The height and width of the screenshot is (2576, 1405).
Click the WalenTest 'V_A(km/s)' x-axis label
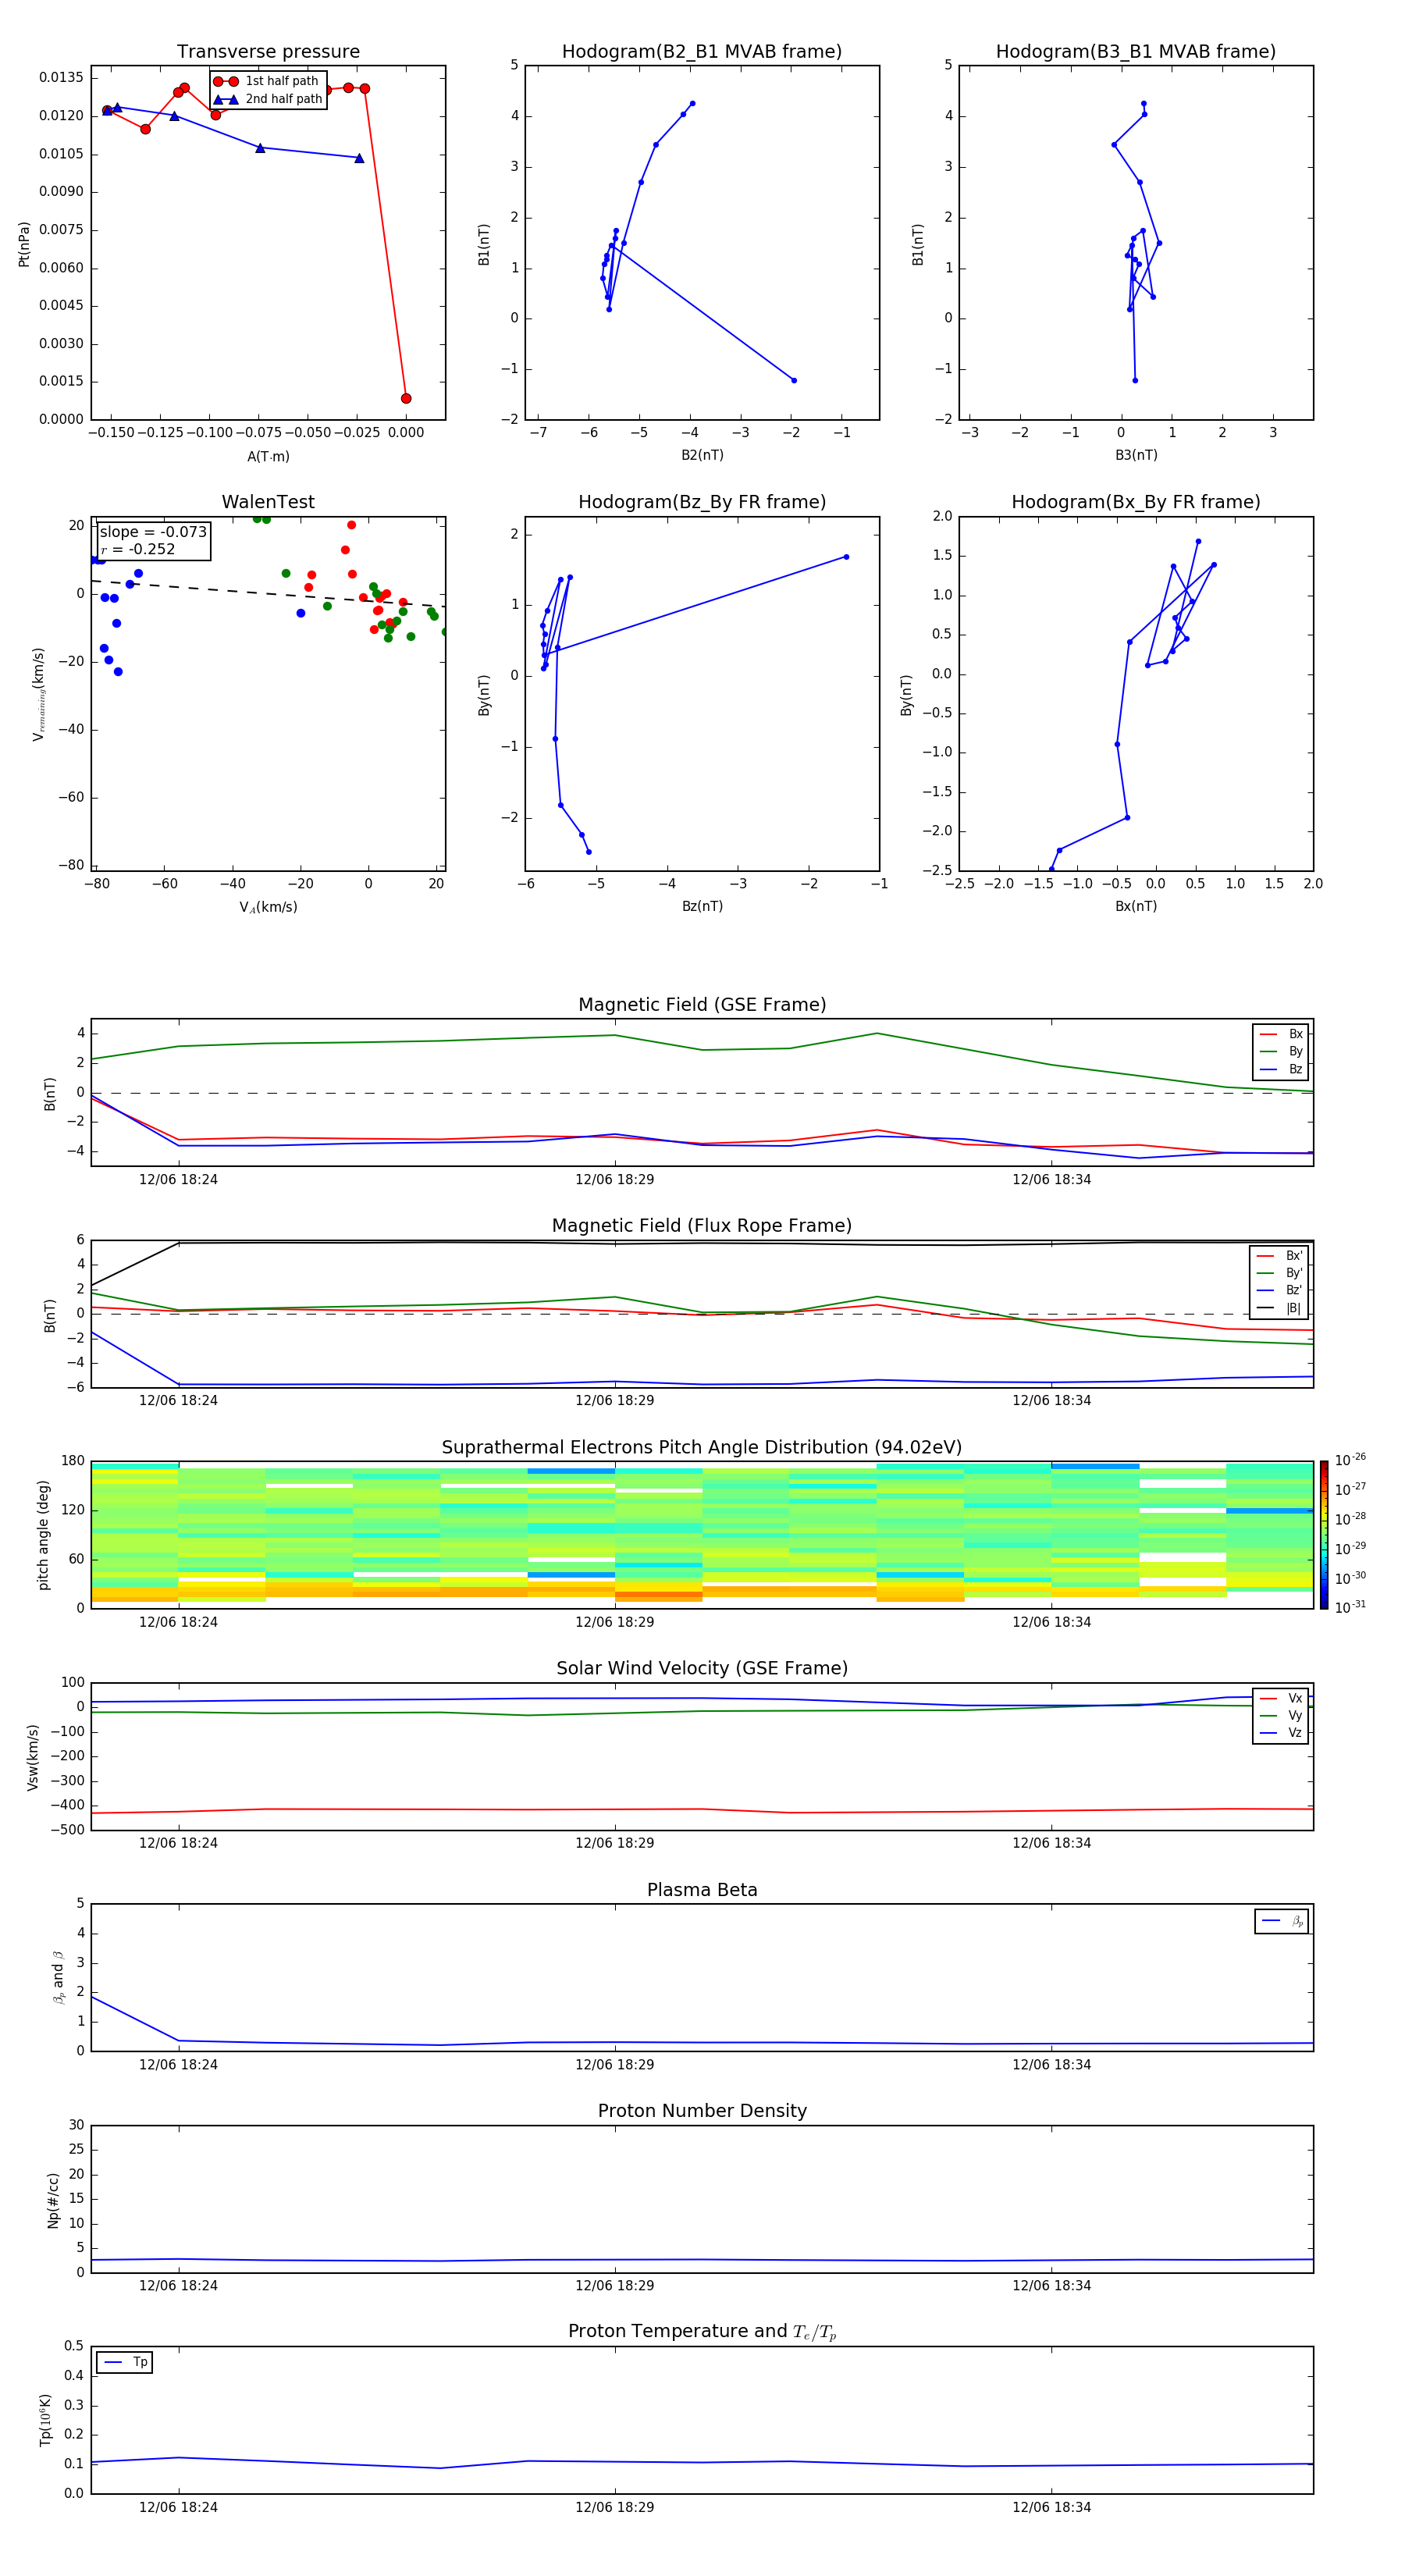click(268, 907)
